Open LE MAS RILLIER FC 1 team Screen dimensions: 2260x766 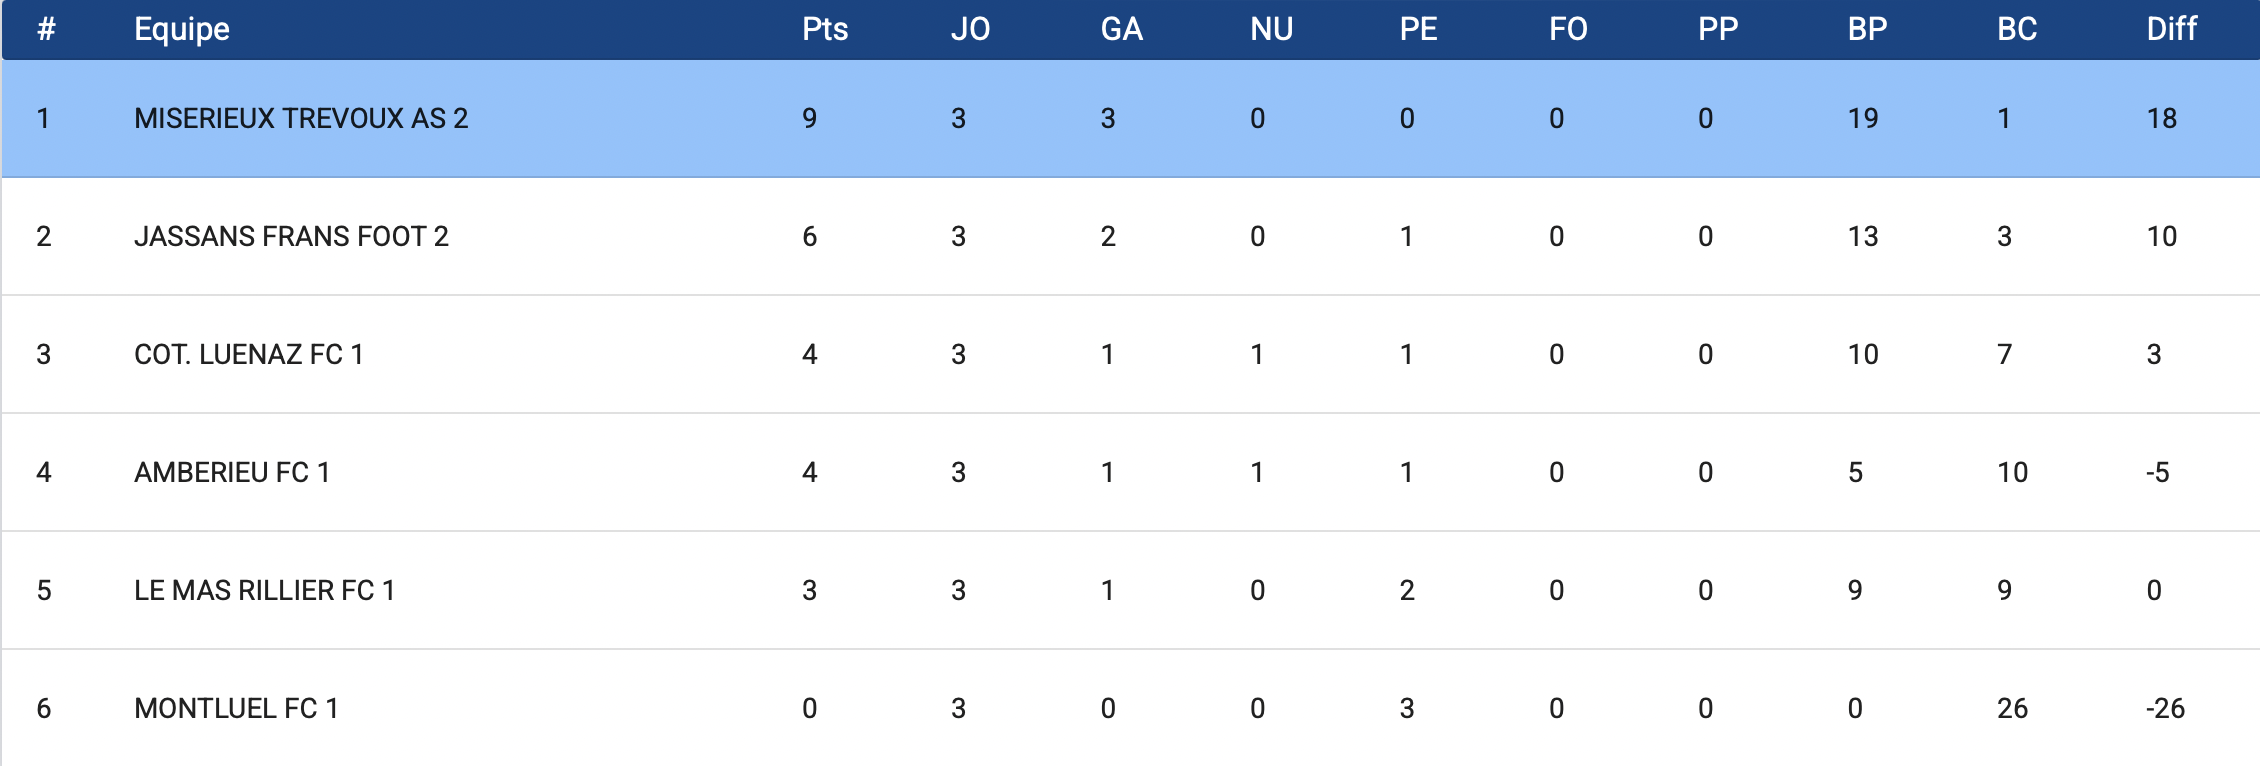tap(264, 590)
